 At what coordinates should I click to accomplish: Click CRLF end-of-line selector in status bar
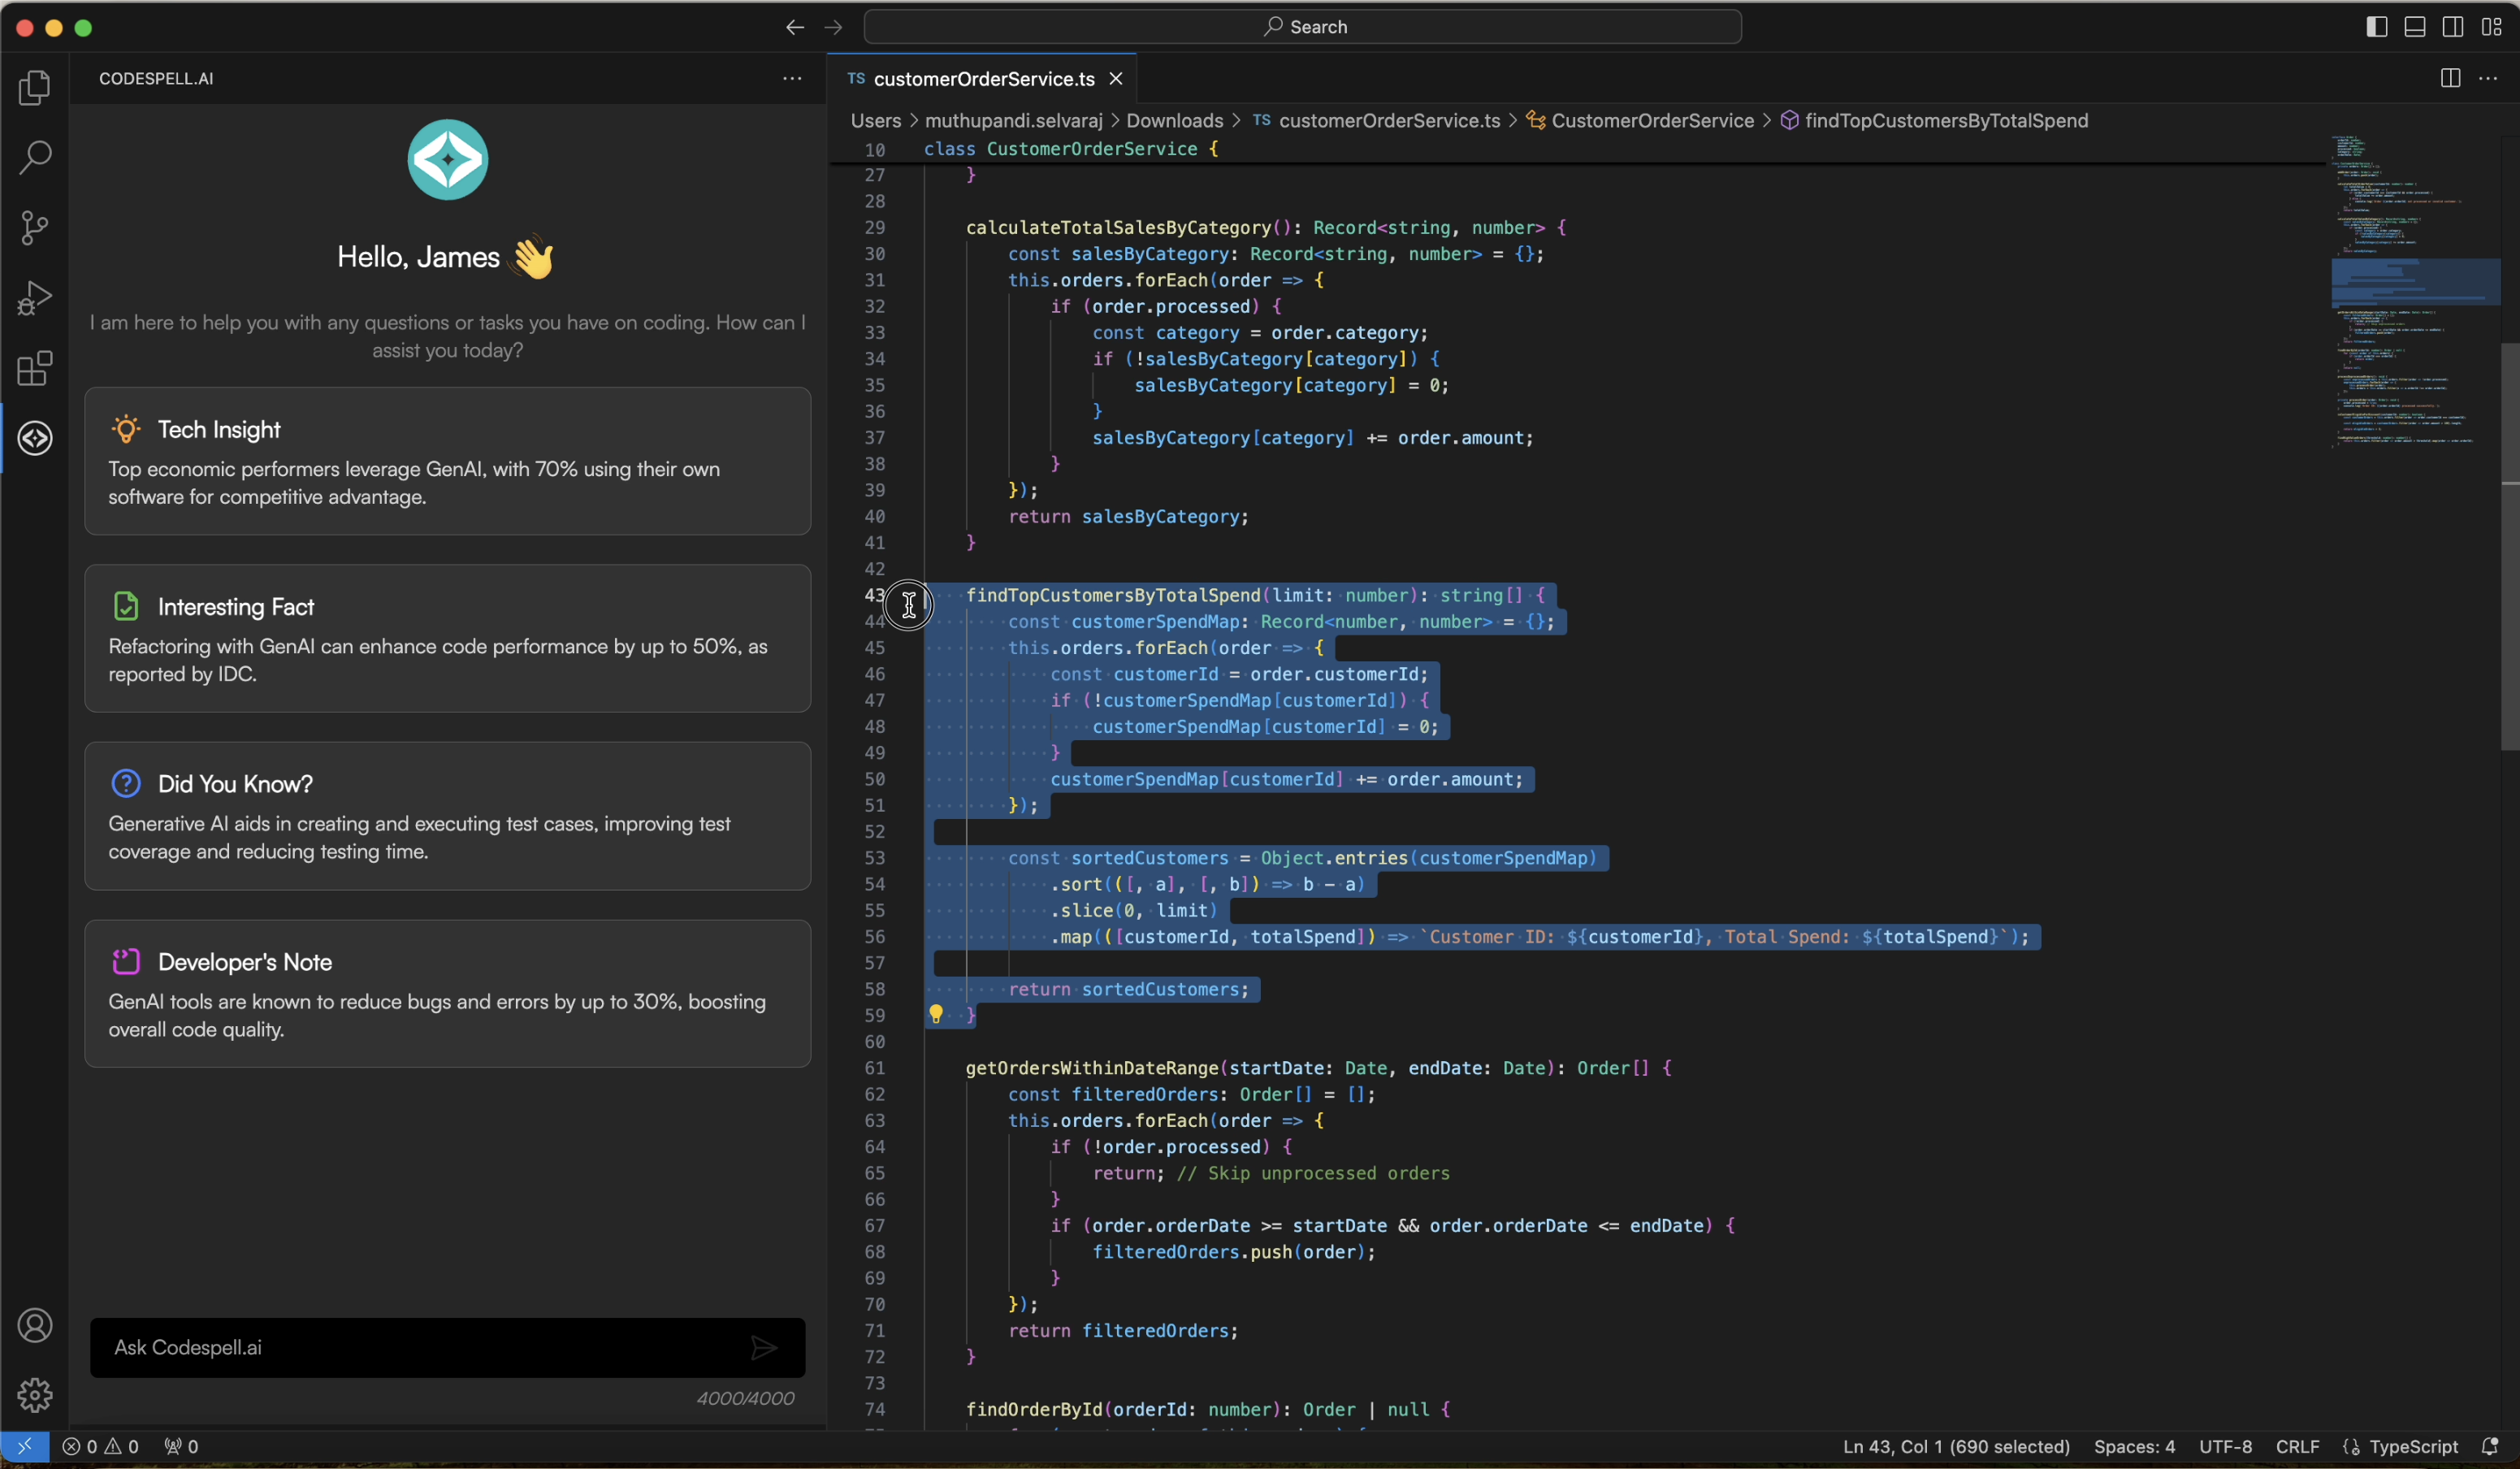[x=2297, y=1447]
